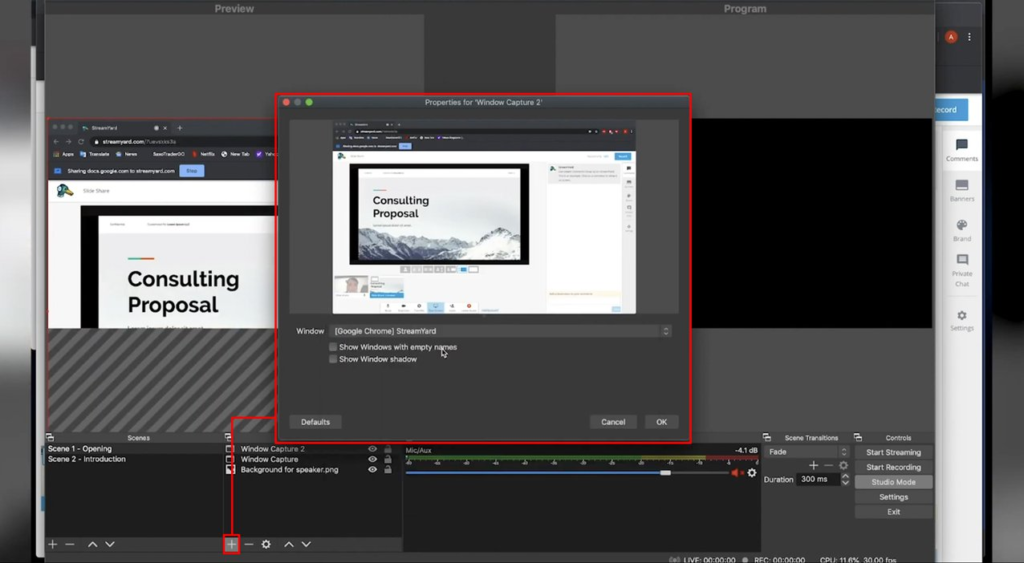Click the Netflix bookmark
The image size is (1024, 563).
(203, 154)
